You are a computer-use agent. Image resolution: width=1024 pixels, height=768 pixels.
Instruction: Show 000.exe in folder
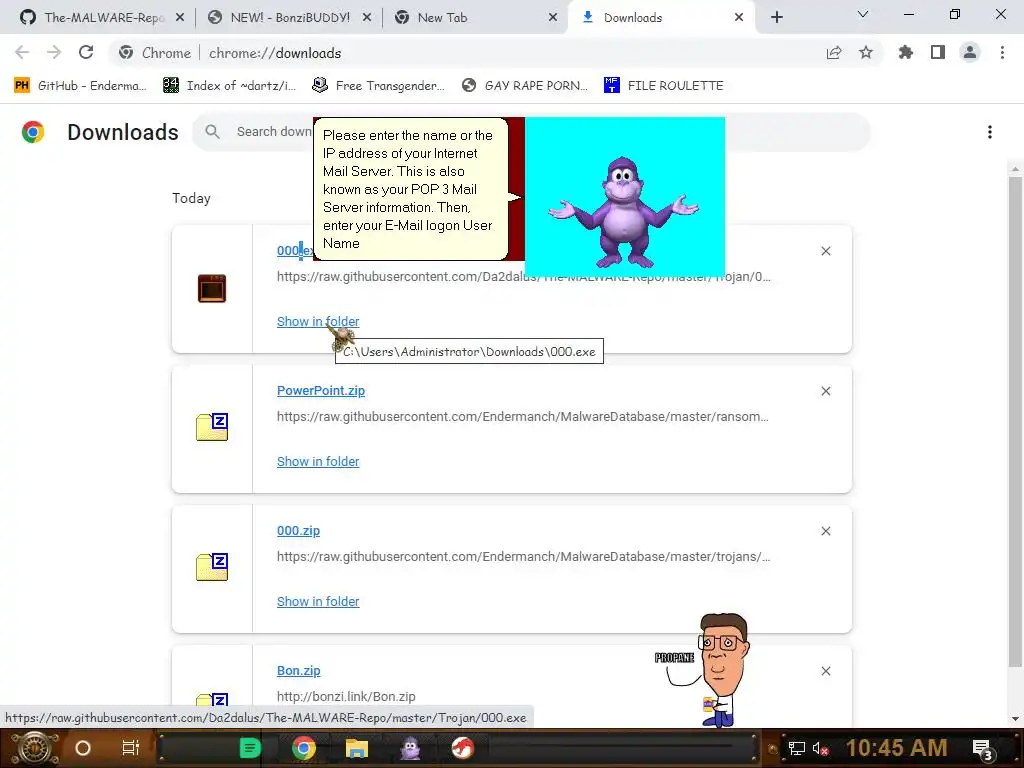click(x=318, y=321)
